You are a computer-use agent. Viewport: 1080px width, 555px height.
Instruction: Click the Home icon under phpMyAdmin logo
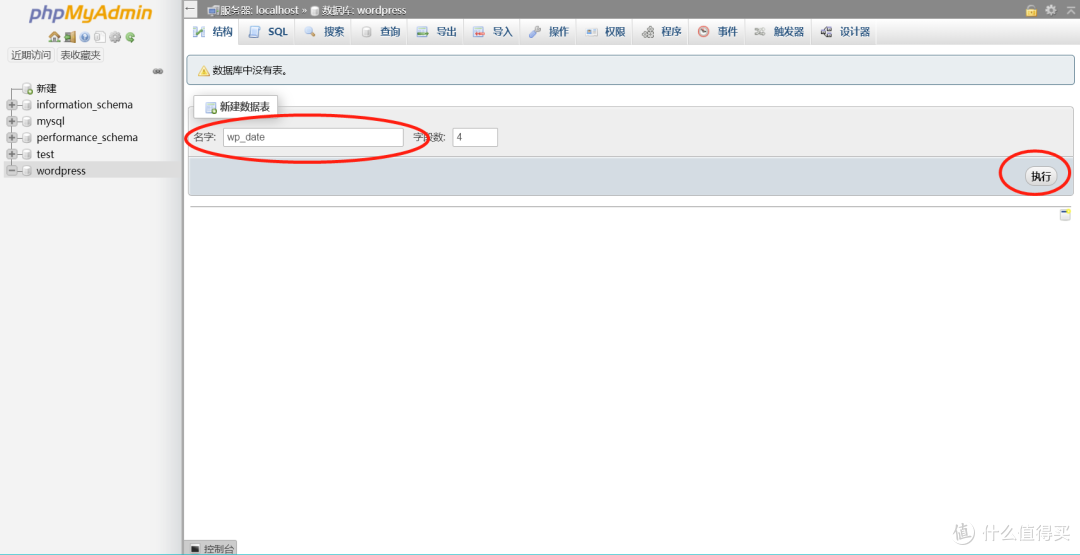pos(54,37)
